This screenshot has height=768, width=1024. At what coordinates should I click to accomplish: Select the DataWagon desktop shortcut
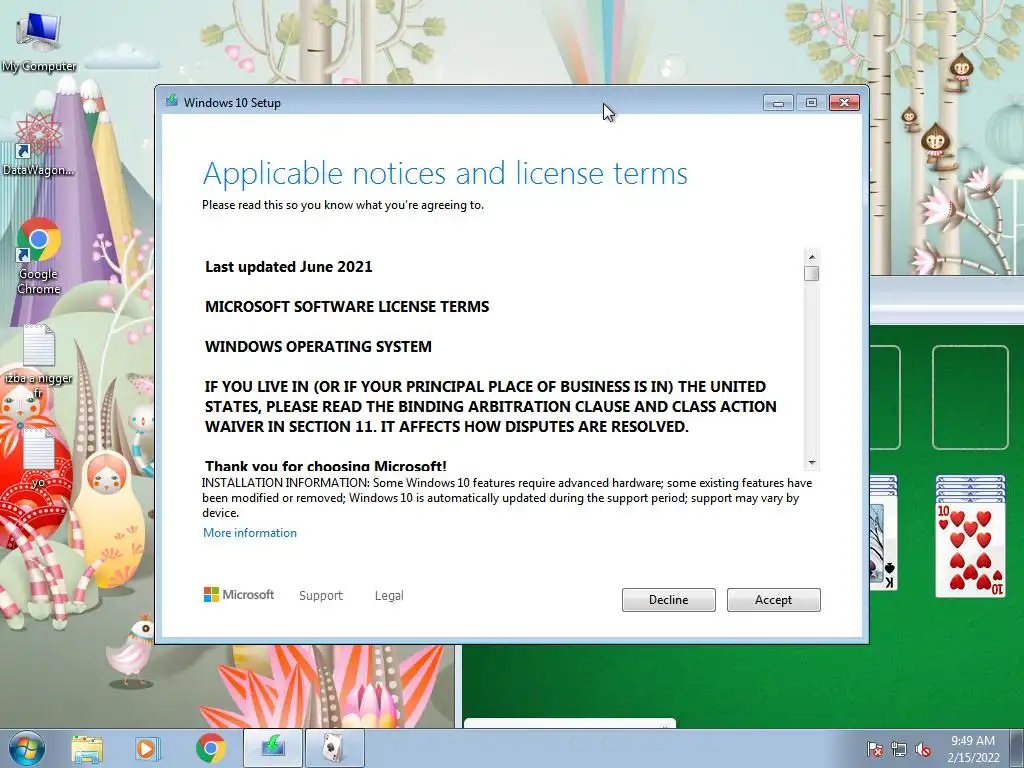click(39, 145)
